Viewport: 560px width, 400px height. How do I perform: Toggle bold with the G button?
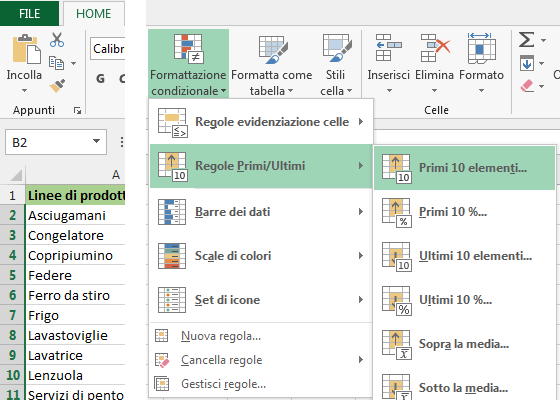pos(101,78)
